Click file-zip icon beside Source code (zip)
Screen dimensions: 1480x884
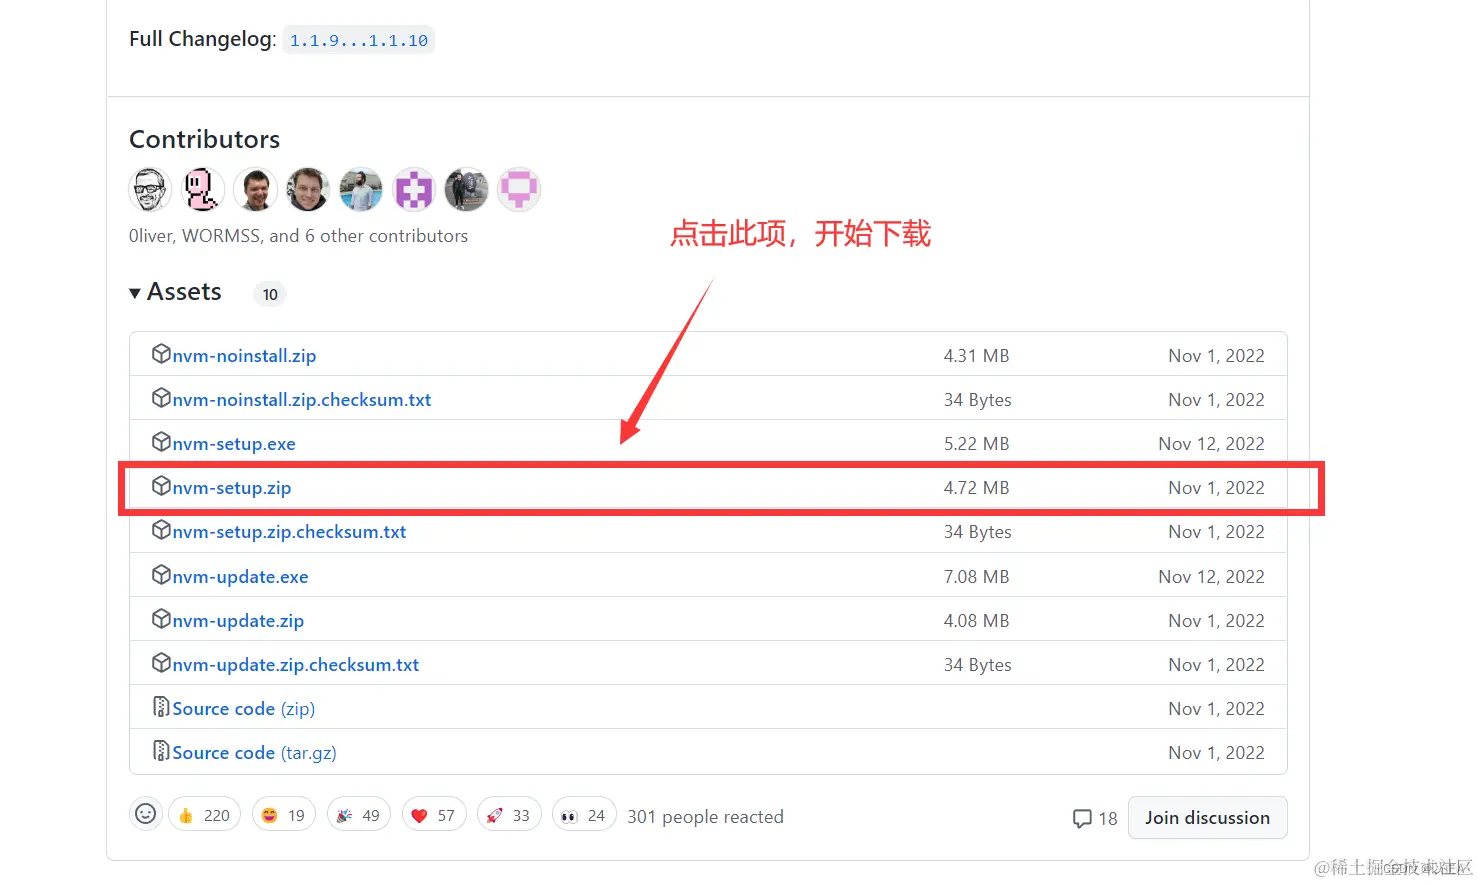(x=161, y=707)
